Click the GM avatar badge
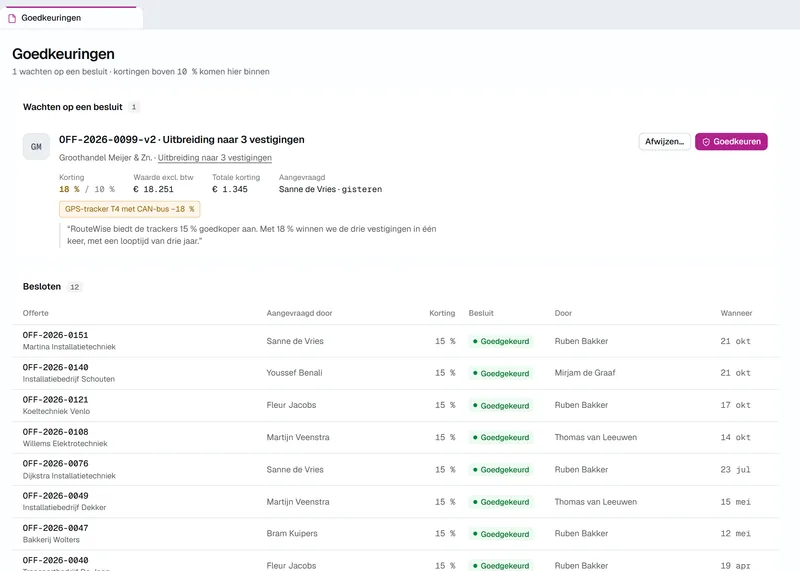Viewport: 800px width, 571px height. (36, 146)
